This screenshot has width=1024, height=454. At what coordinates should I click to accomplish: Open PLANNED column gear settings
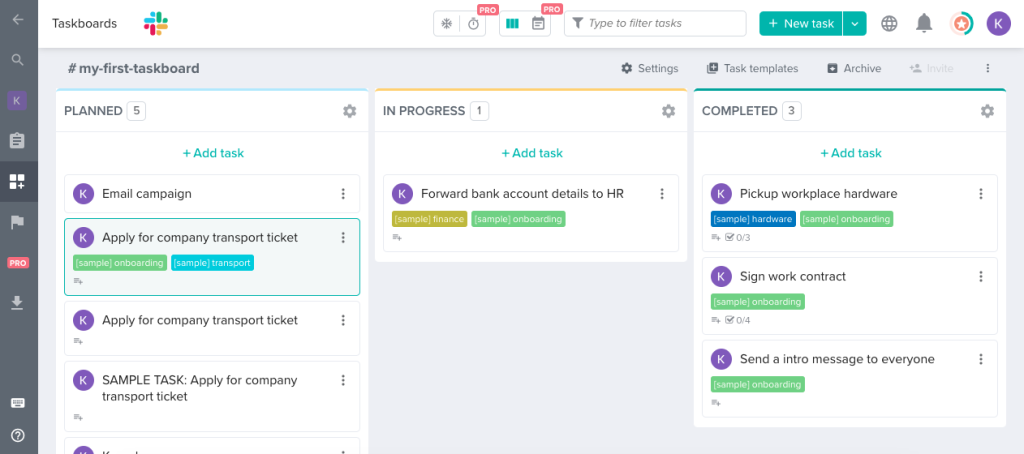(349, 111)
